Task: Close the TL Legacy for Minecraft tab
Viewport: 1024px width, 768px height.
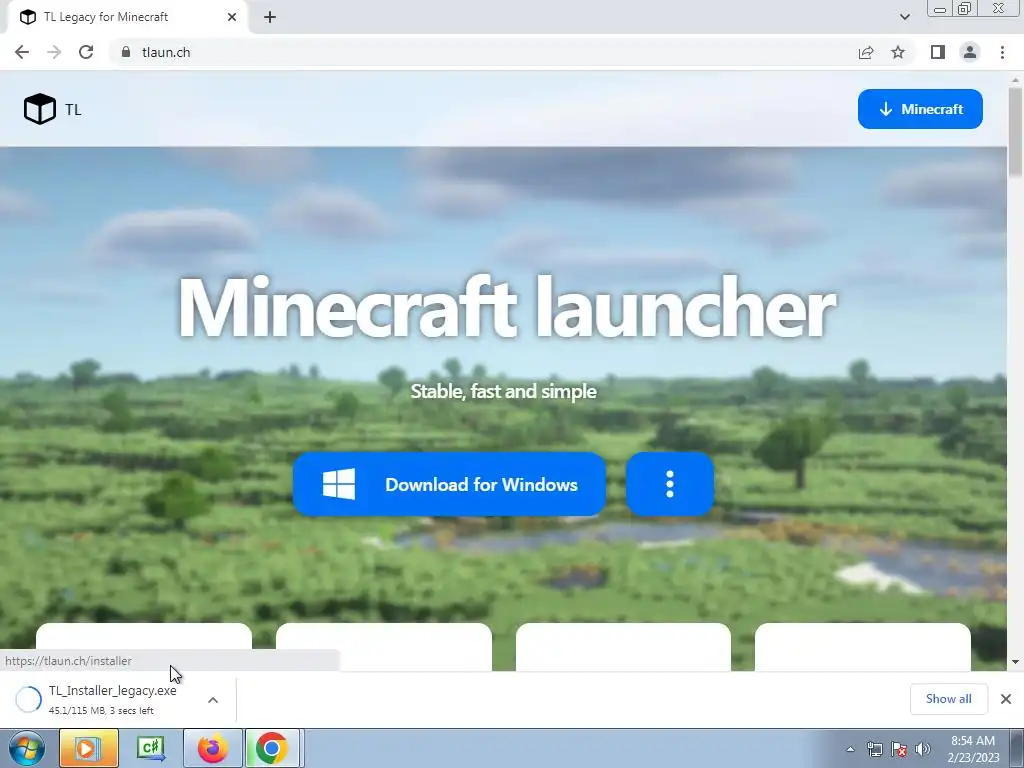Action: coord(232,17)
